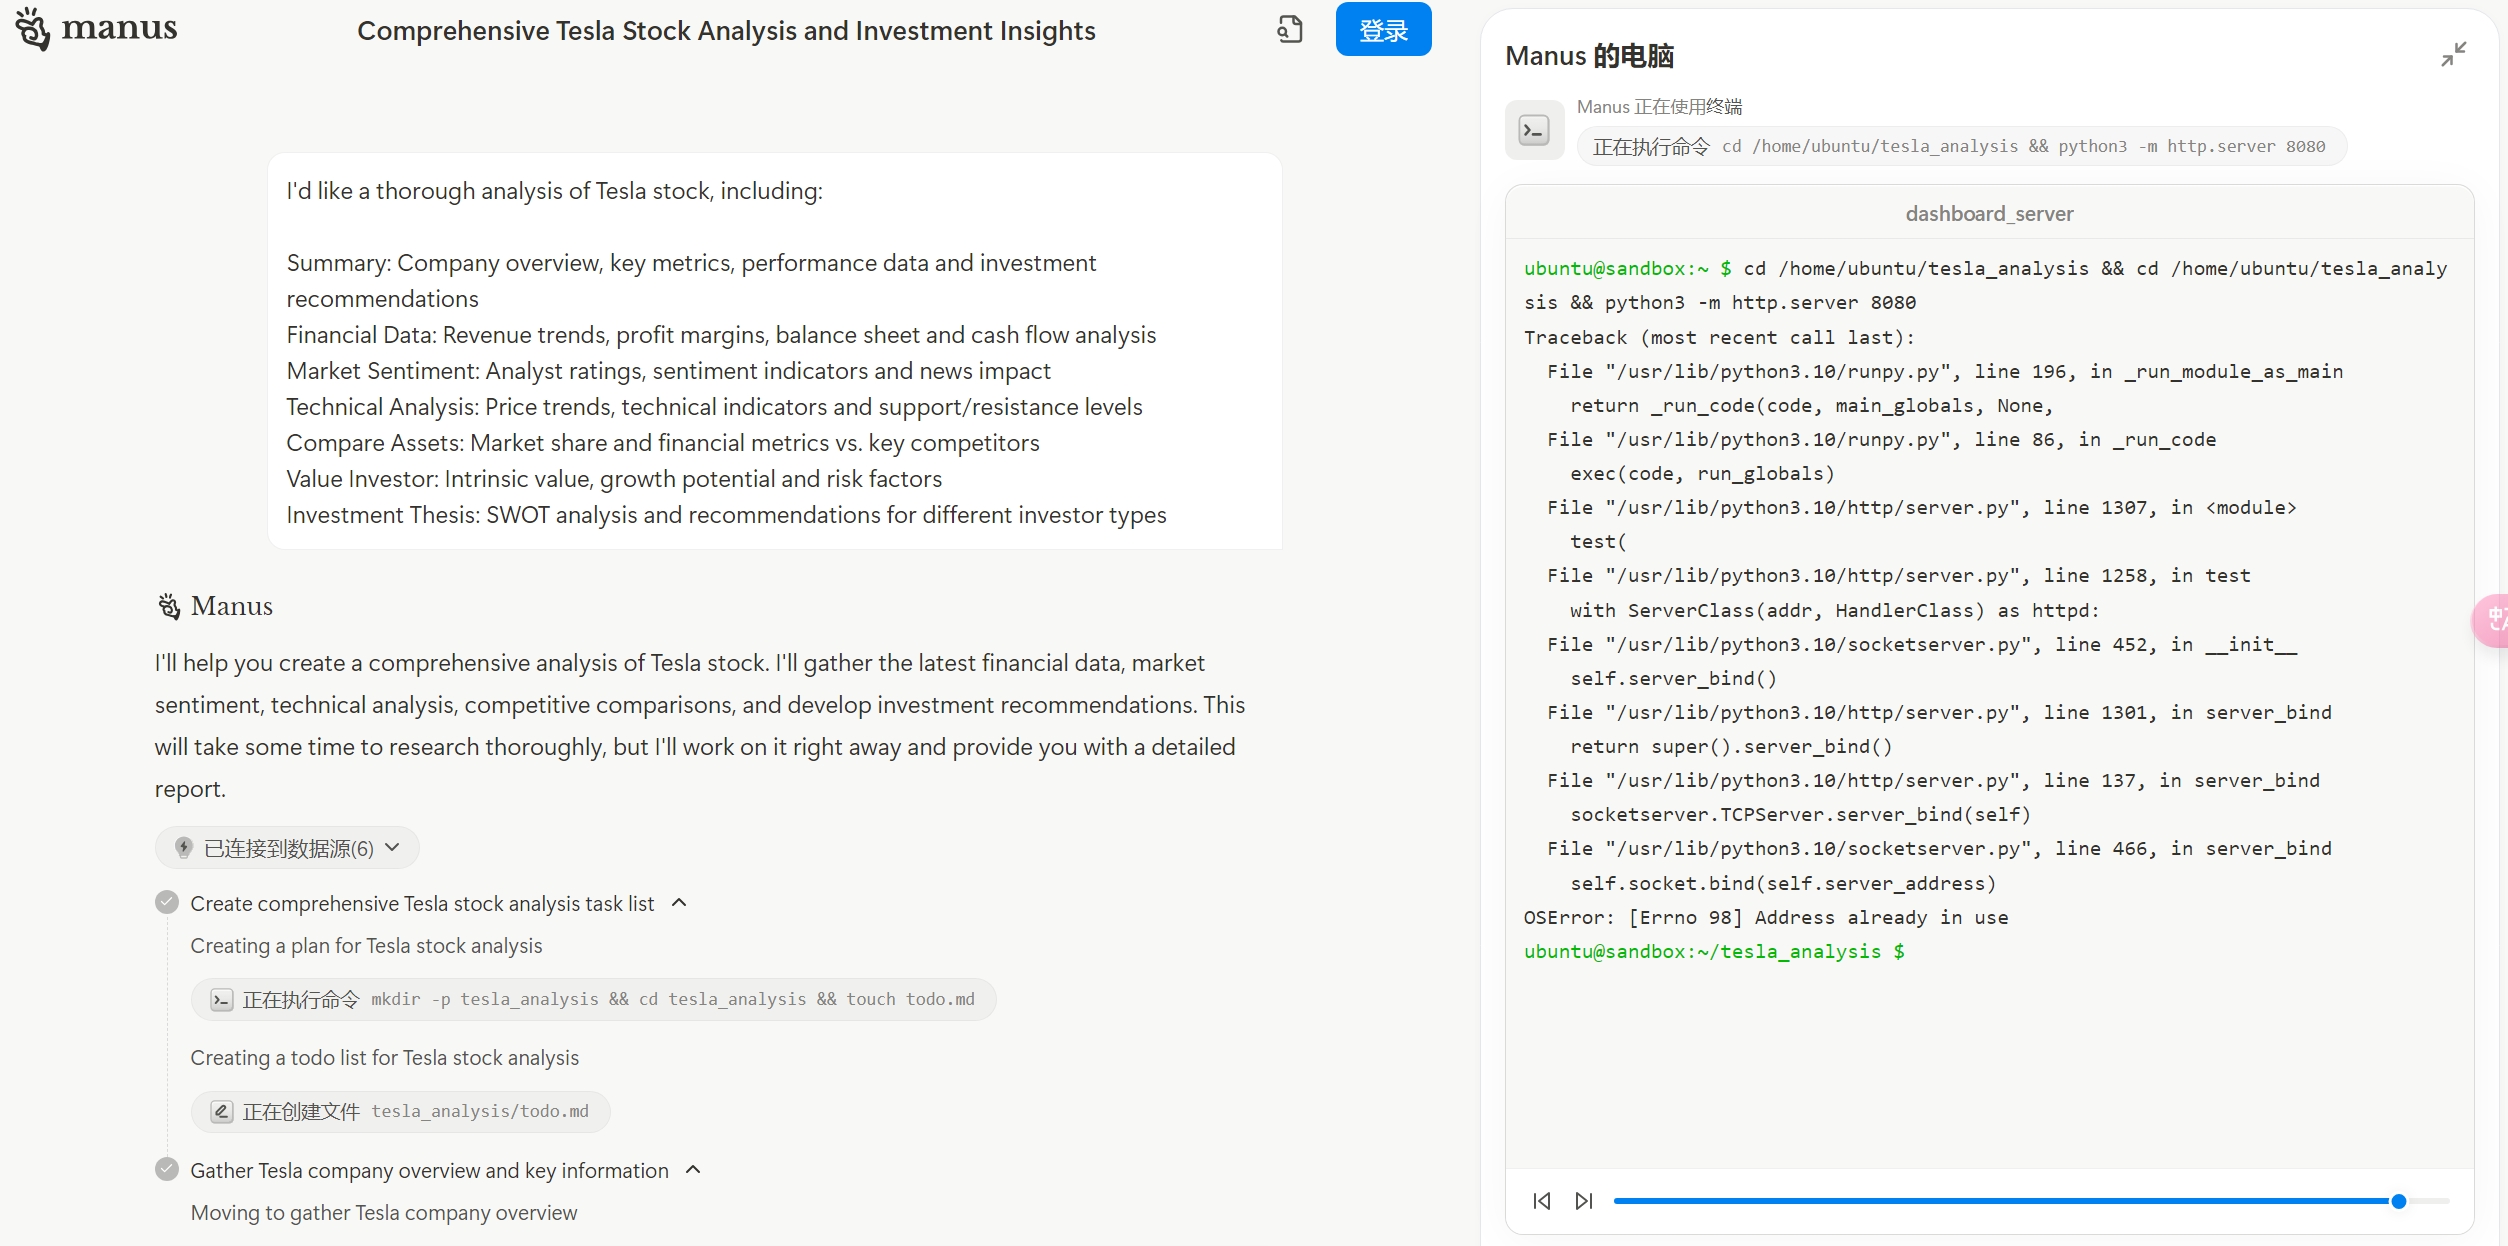The height and width of the screenshot is (1246, 2508).
Task: Collapse the Create comprehensive Tesla stock analysis step
Action: (680, 903)
